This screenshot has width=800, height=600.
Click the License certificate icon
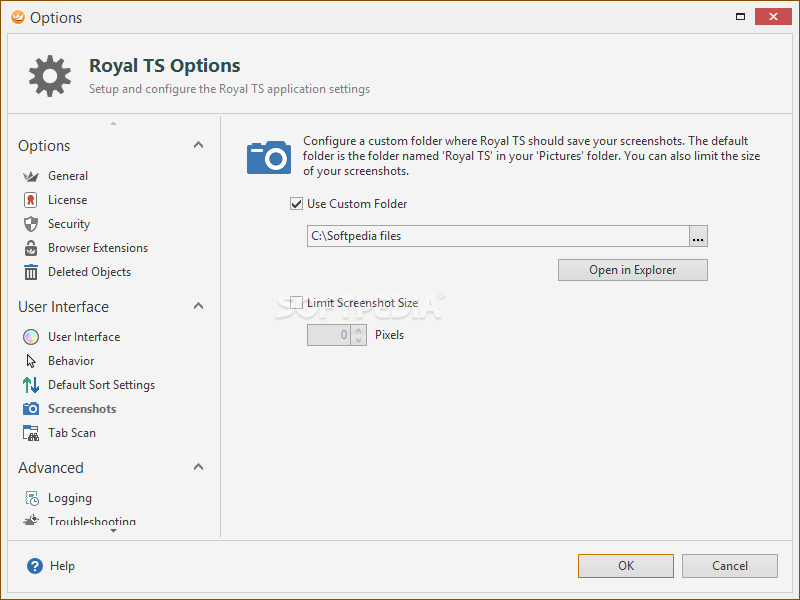coord(31,200)
